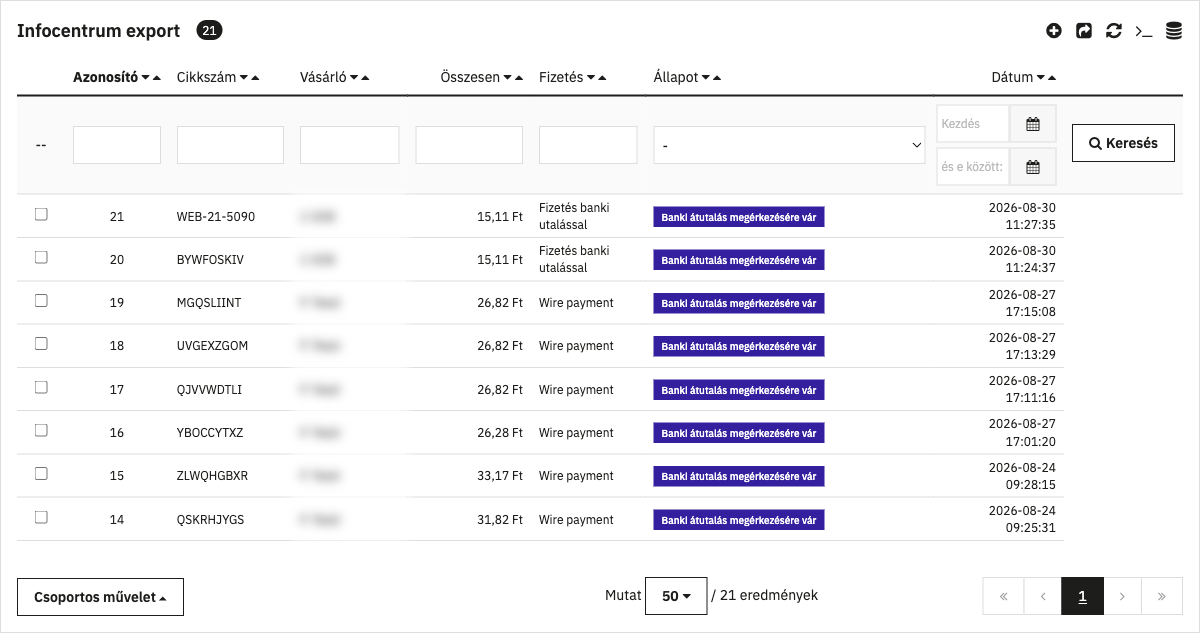This screenshot has height=633, width=1200.
Task: Sort Fizetés descending with down caret
Action: 592,78
